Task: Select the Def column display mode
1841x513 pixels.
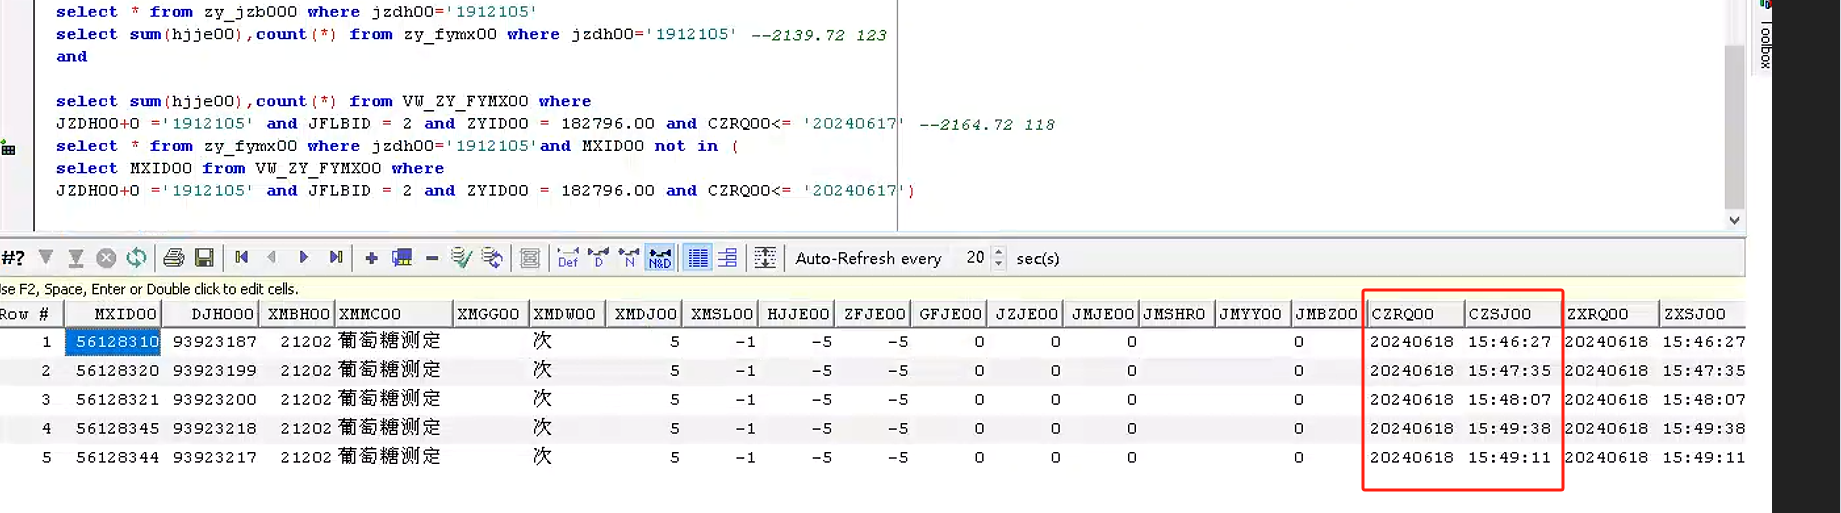Action: [x=568, y=258]
